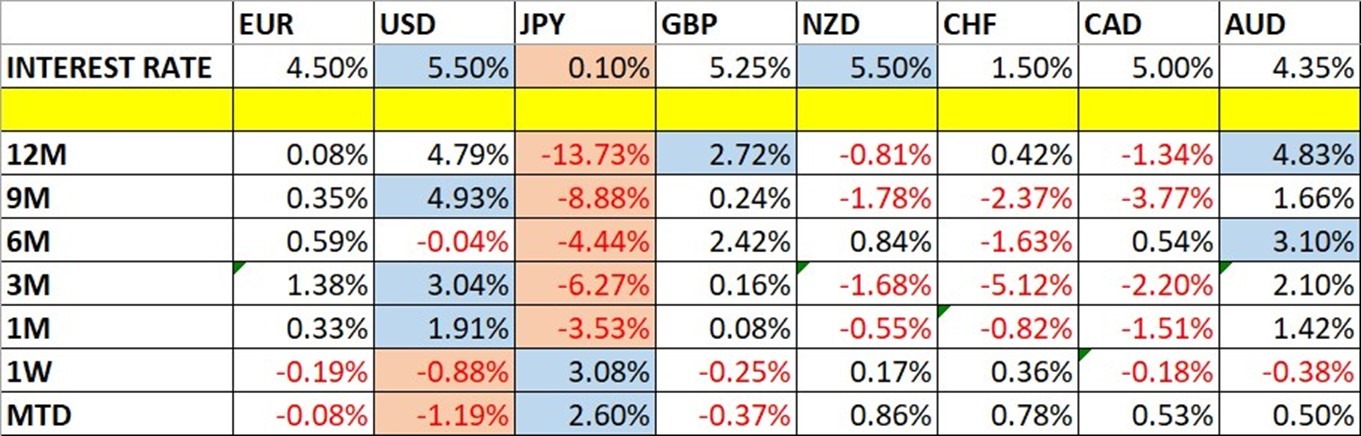This screenshot has width=1361, height=436.
Task: Click the USD interest rate cell
Action: tap(443, 67)
